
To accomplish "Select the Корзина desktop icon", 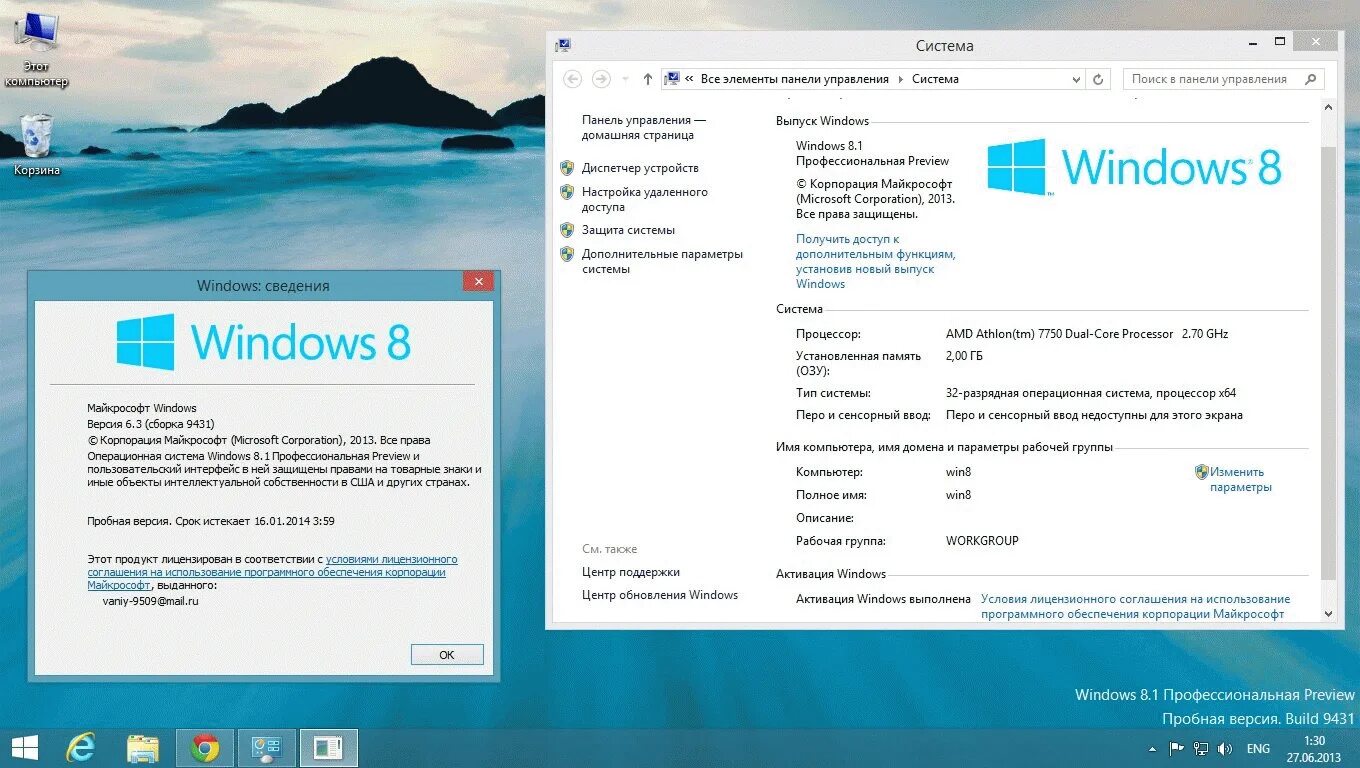I will [36, 145].
